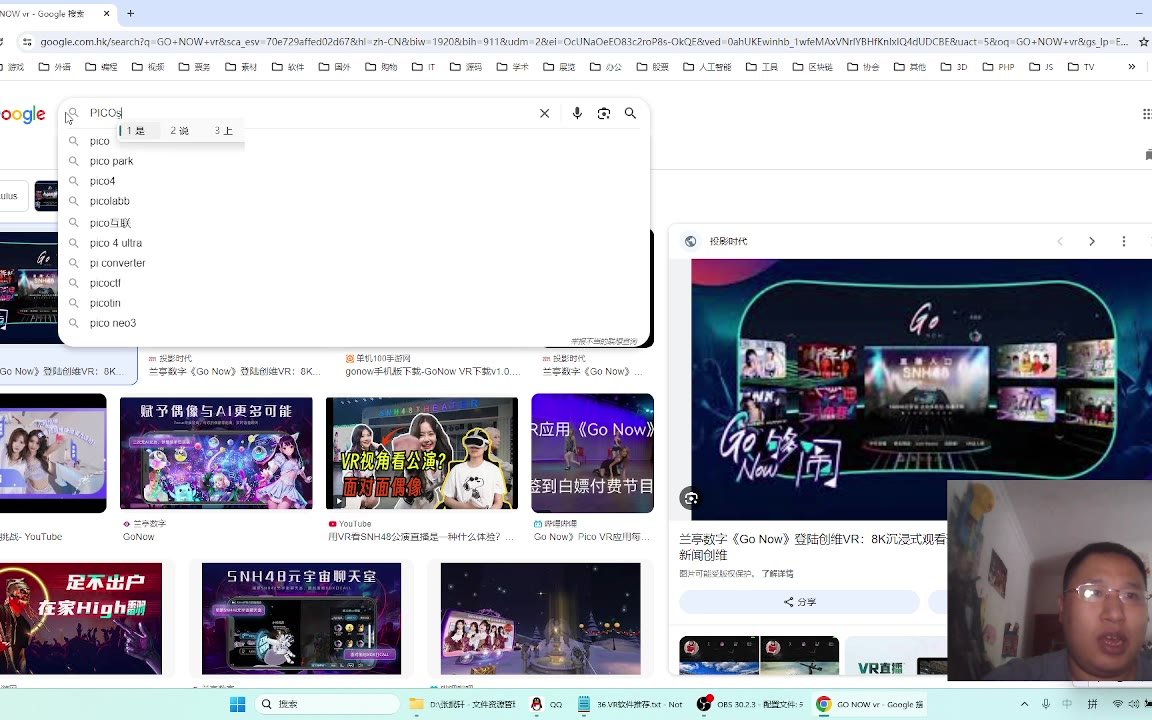The width and height of the screenshot is (1152, 720).
Task: Switch to Chrome GO NOW vr taskbar item
Action: pos(871,704)
